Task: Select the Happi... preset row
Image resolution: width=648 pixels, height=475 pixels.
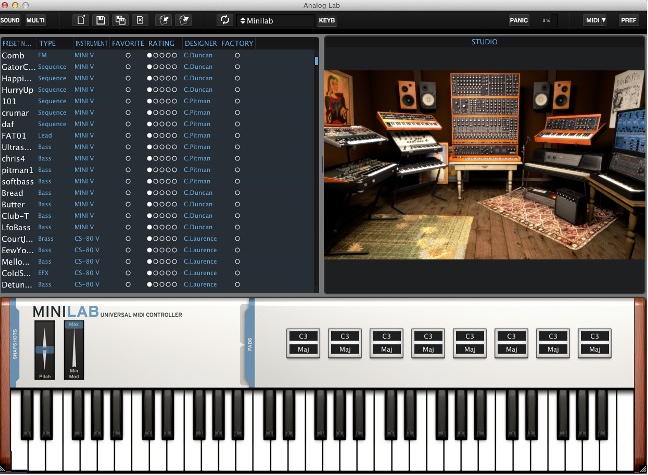Action: pyautogui.click(x=159, y=79)
